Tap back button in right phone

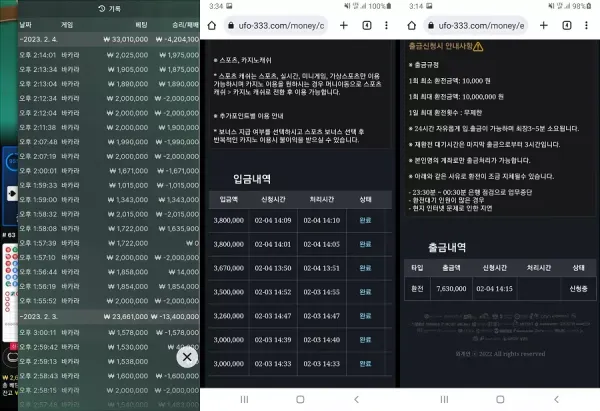[557, 400]
